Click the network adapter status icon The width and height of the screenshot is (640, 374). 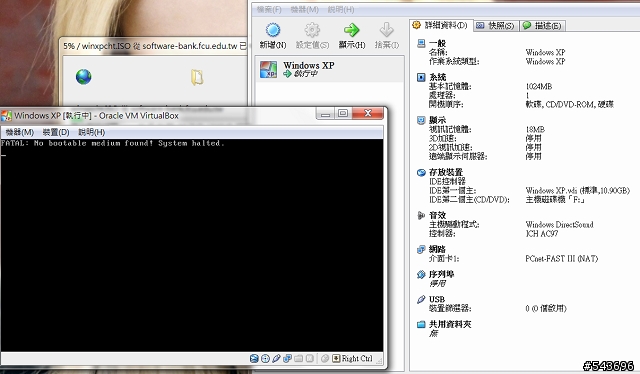point(287,358)
